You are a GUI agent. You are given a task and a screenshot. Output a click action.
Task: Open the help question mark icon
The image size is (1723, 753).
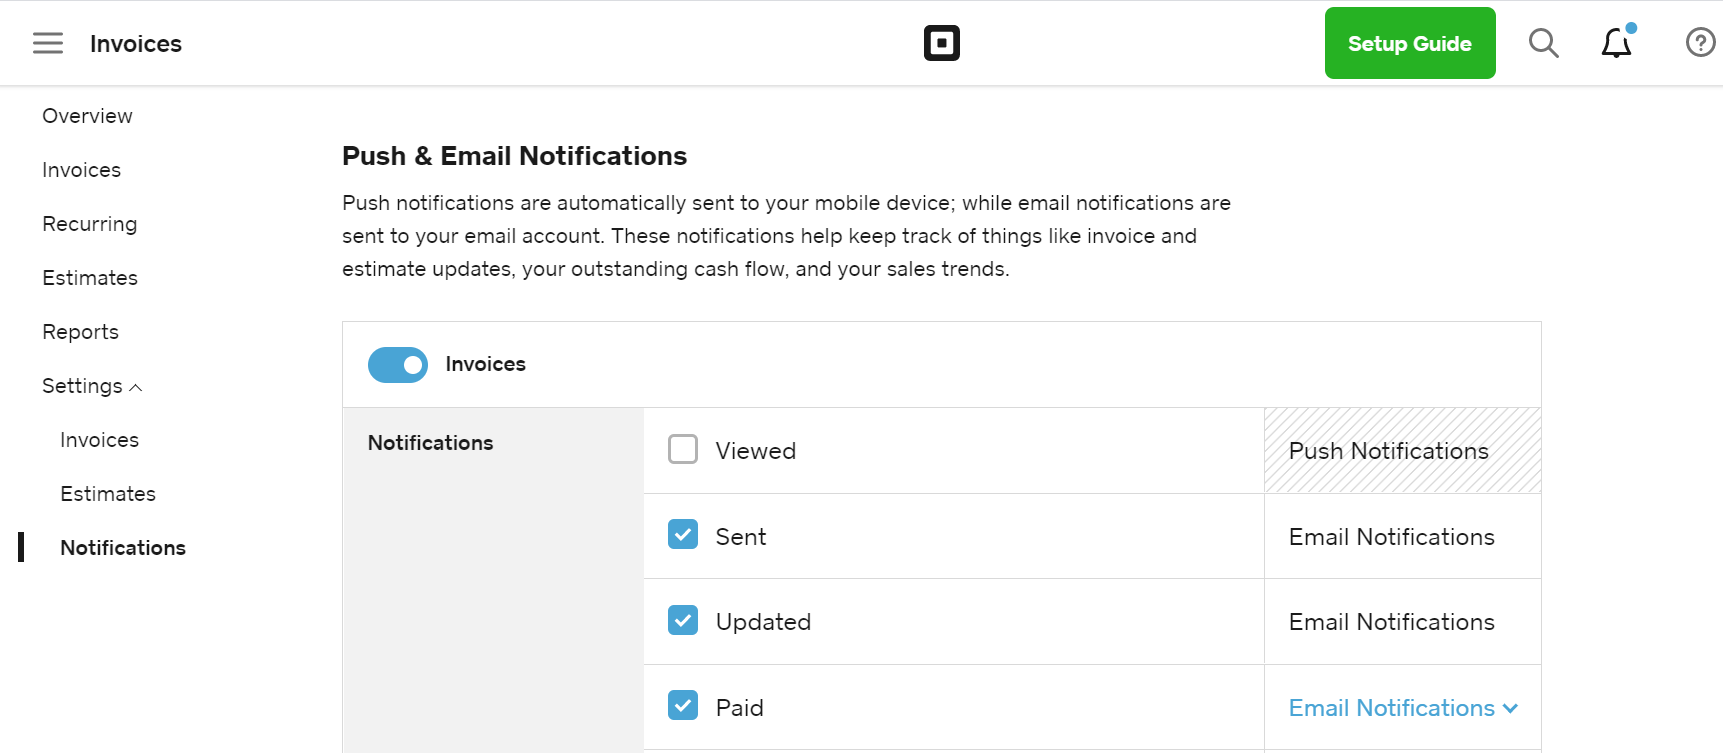click(x=1701, y=43)
